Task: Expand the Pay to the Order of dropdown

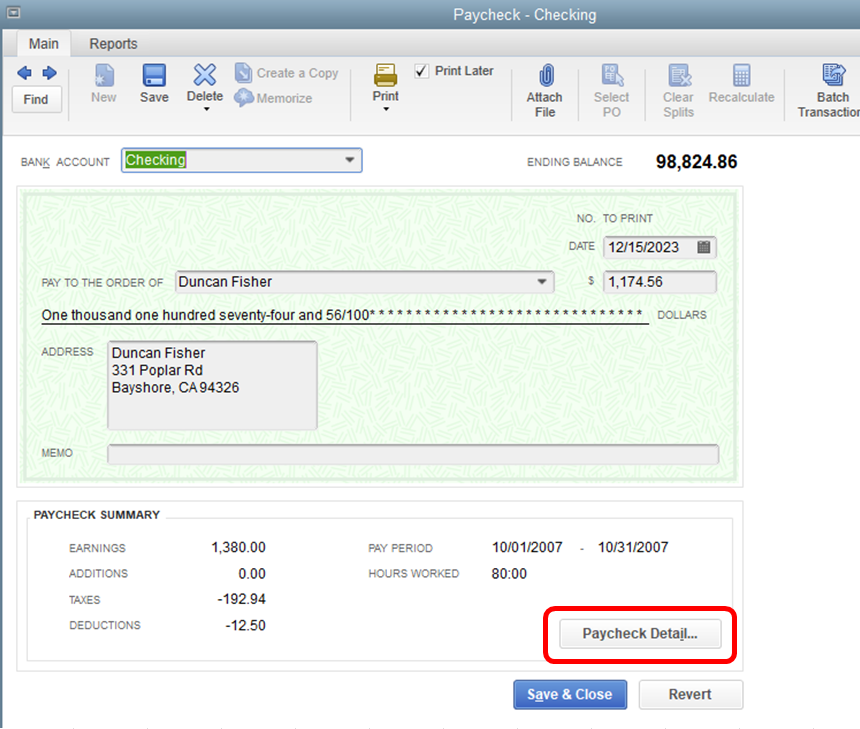Action: coord(541,282)
